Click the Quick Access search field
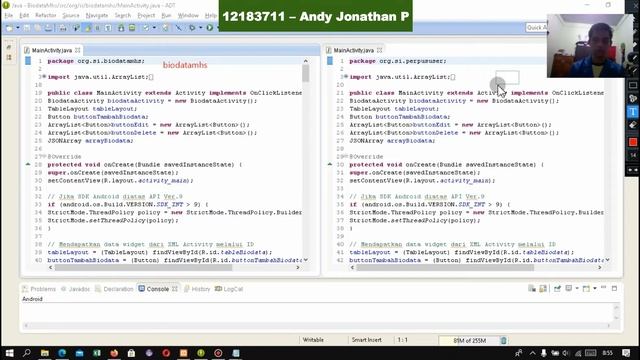The height and width of the screenshot is (360, 640). point(536,27)
